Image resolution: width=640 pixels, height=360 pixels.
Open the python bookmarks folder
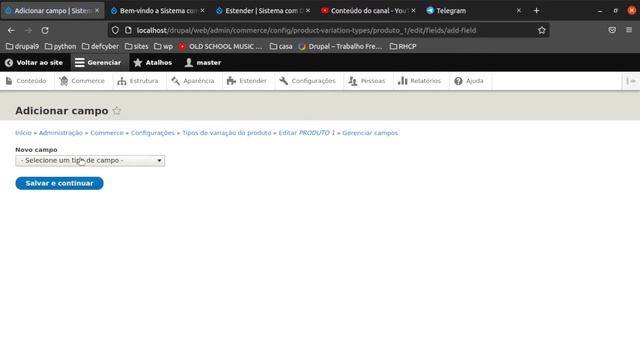[x=60, y=47]
